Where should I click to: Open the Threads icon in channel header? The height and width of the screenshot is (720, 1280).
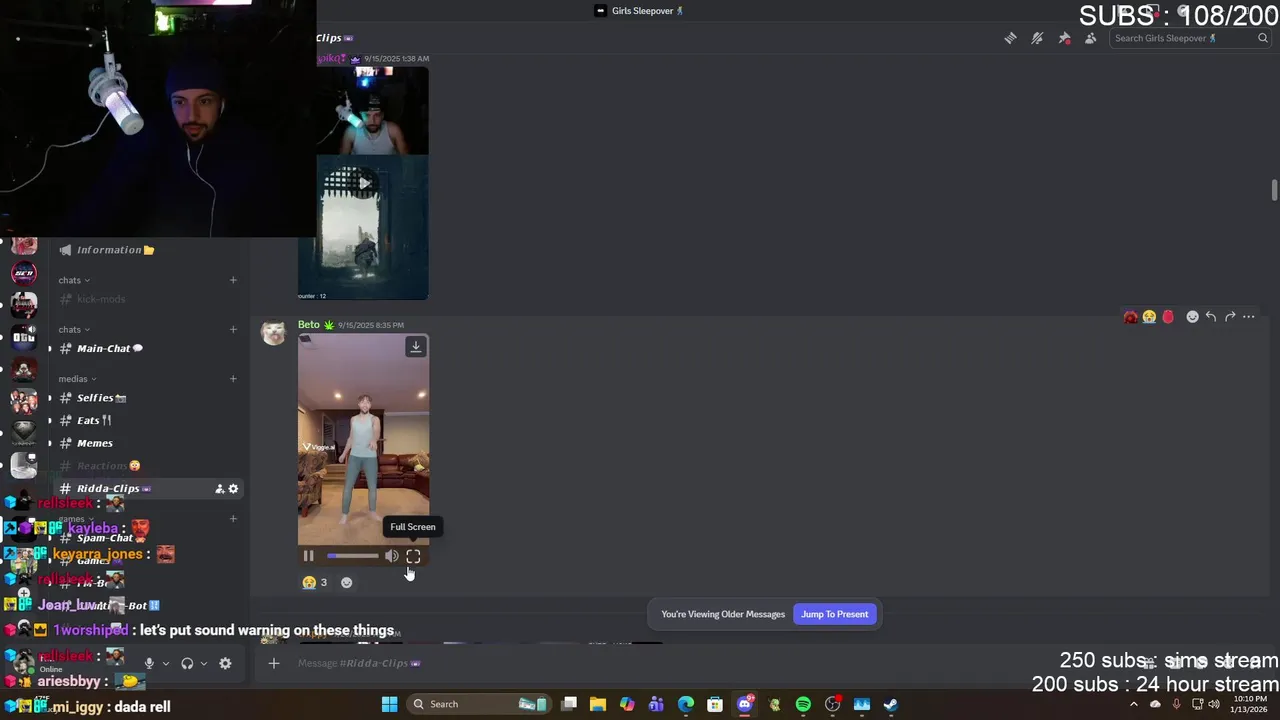pos(1010,38)
